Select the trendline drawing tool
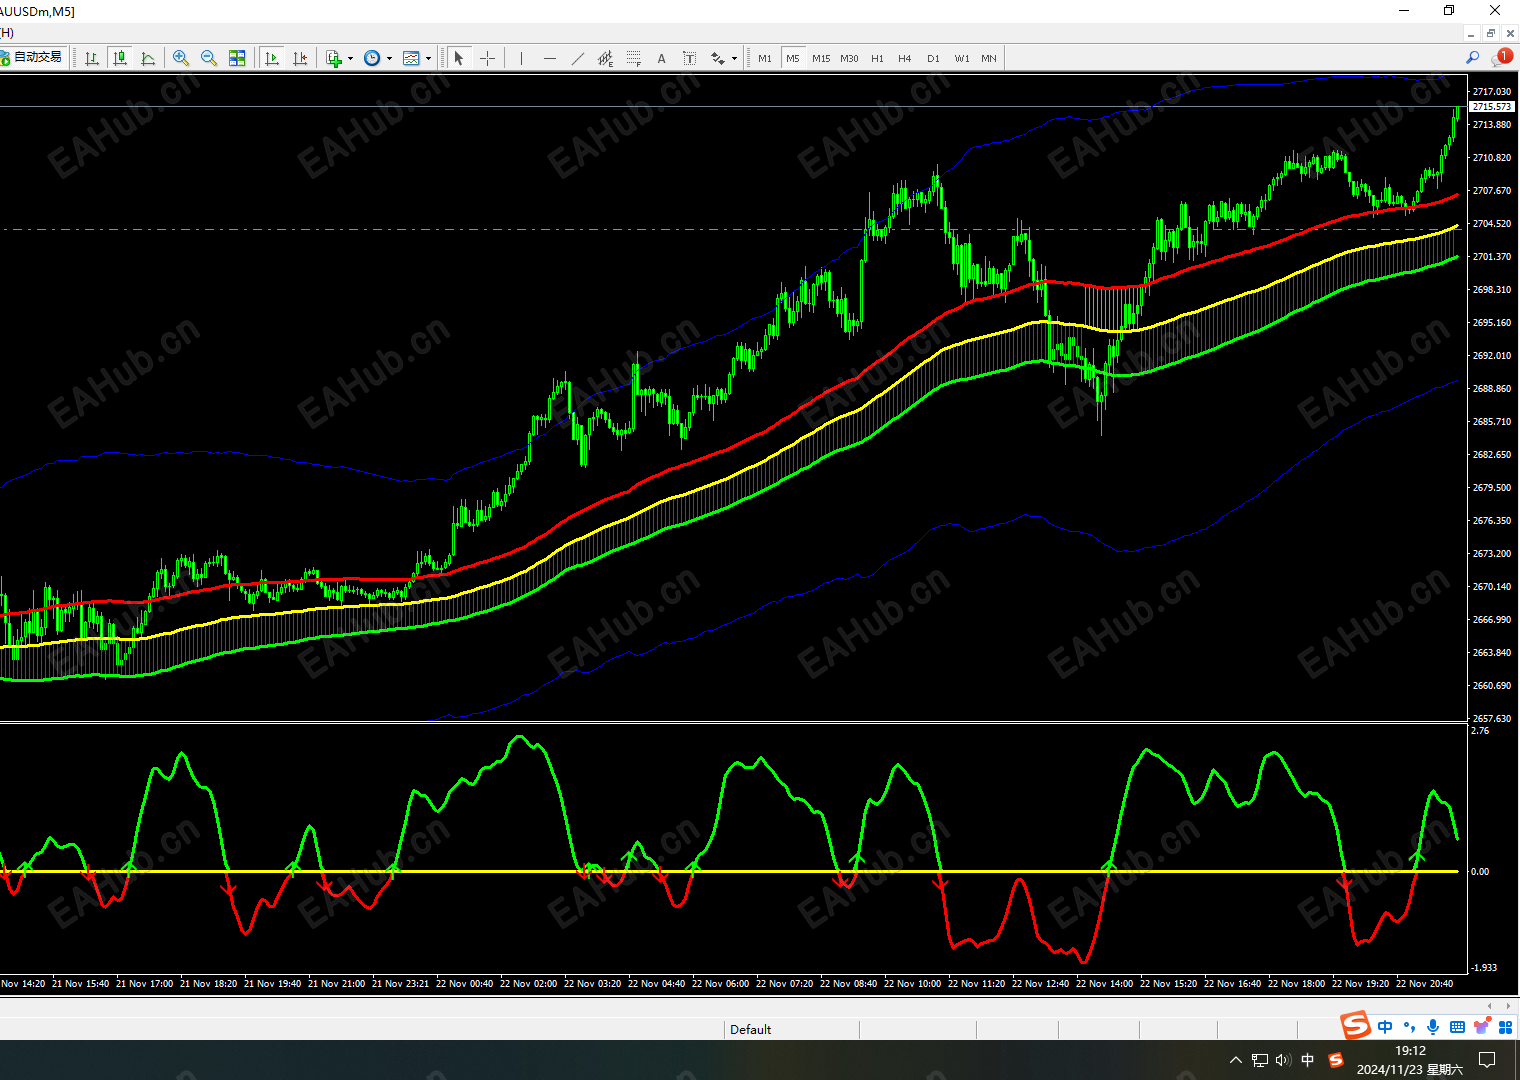 [577, 58]
